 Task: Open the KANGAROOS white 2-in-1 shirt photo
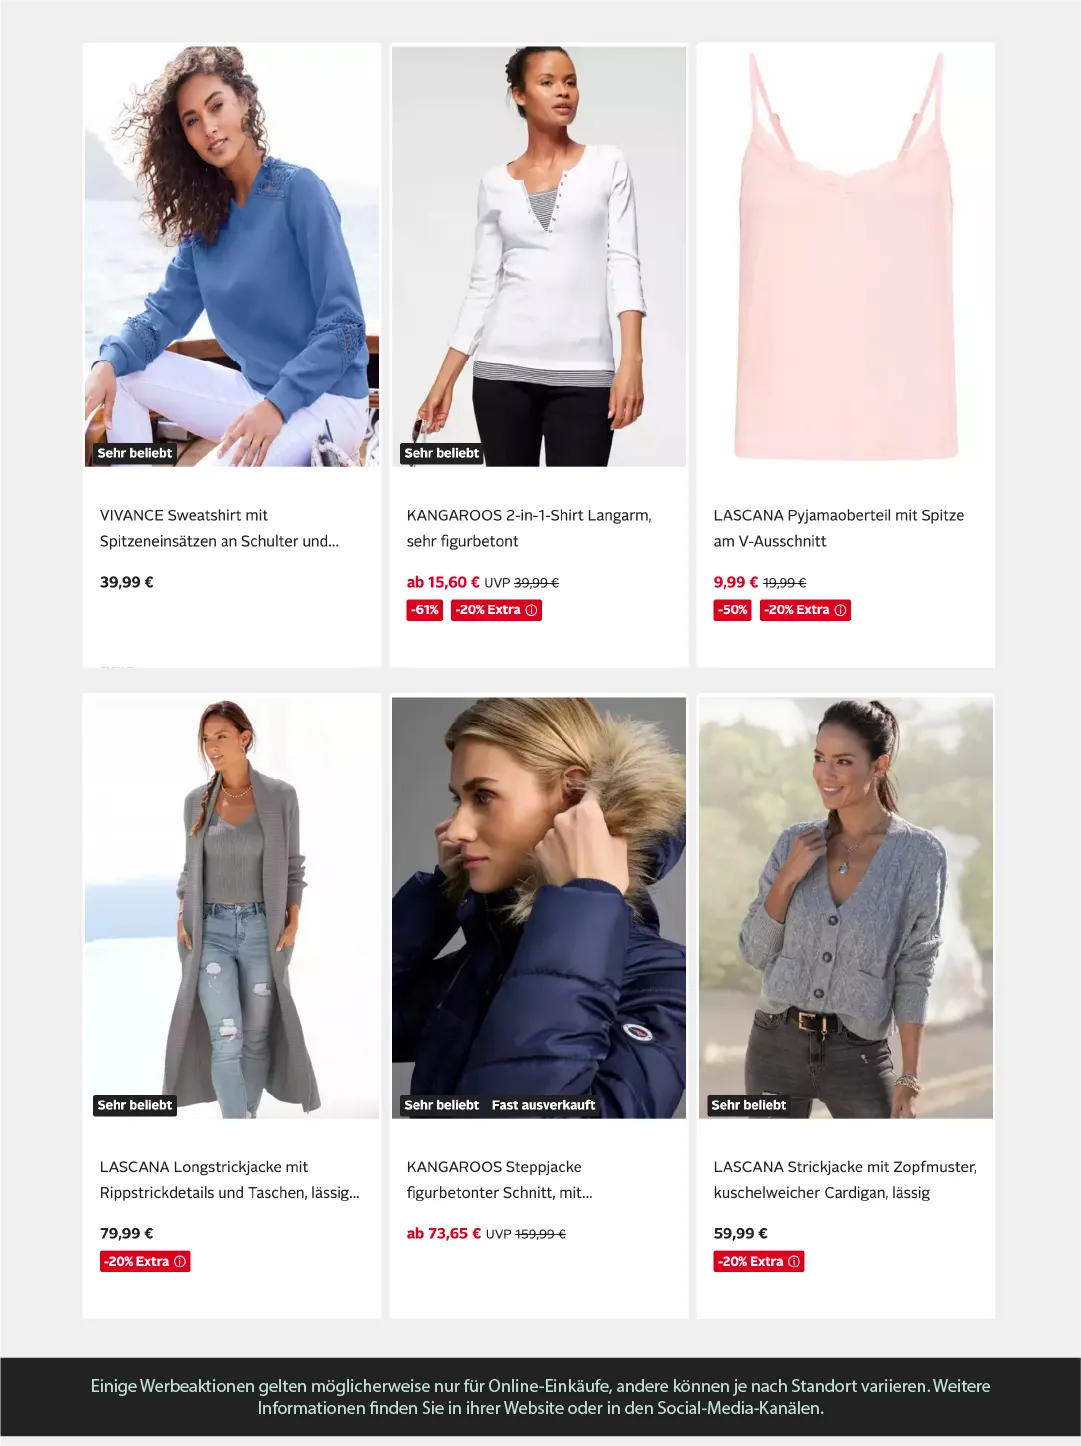(x=539, y=256)
